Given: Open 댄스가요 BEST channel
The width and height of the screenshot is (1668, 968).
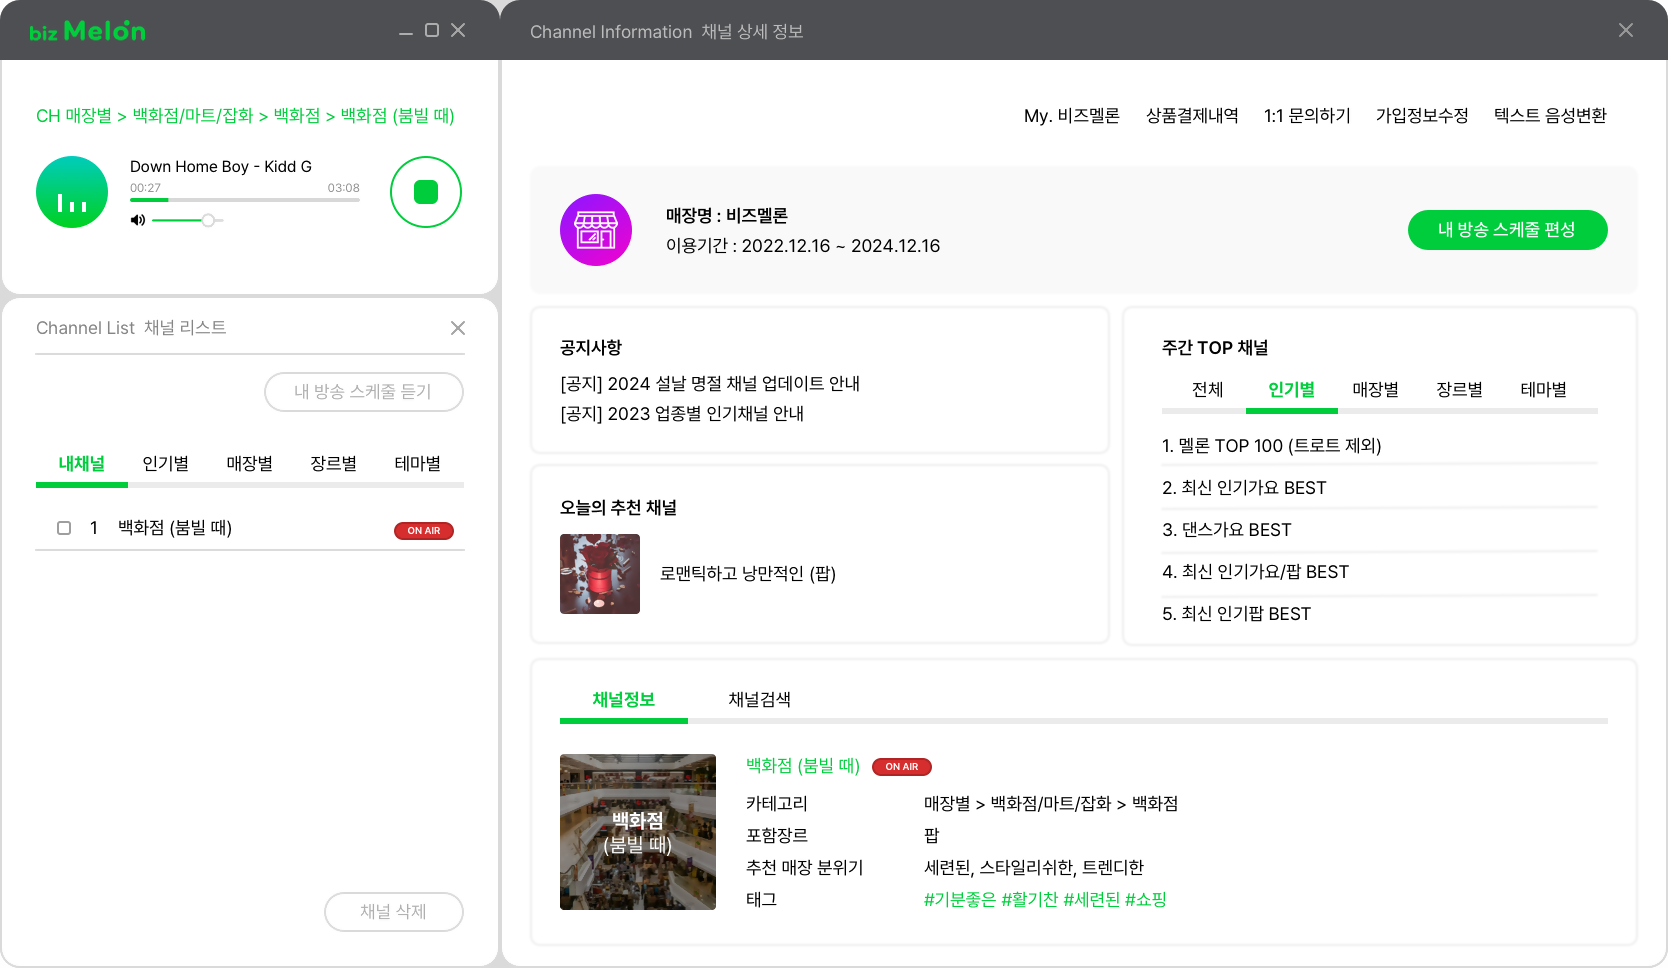Looking at the screenshot, I should (1227, 530).
